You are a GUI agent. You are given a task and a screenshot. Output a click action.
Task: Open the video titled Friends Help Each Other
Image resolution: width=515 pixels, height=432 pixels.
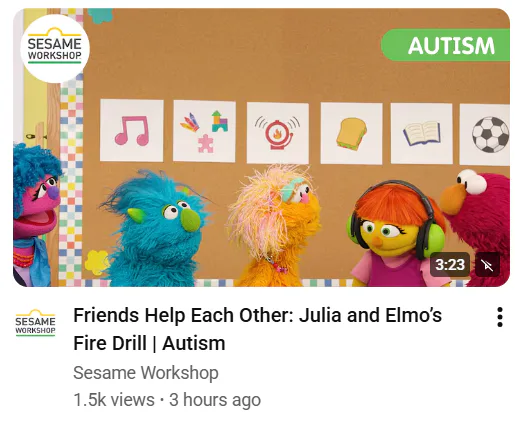pos(257,329)
